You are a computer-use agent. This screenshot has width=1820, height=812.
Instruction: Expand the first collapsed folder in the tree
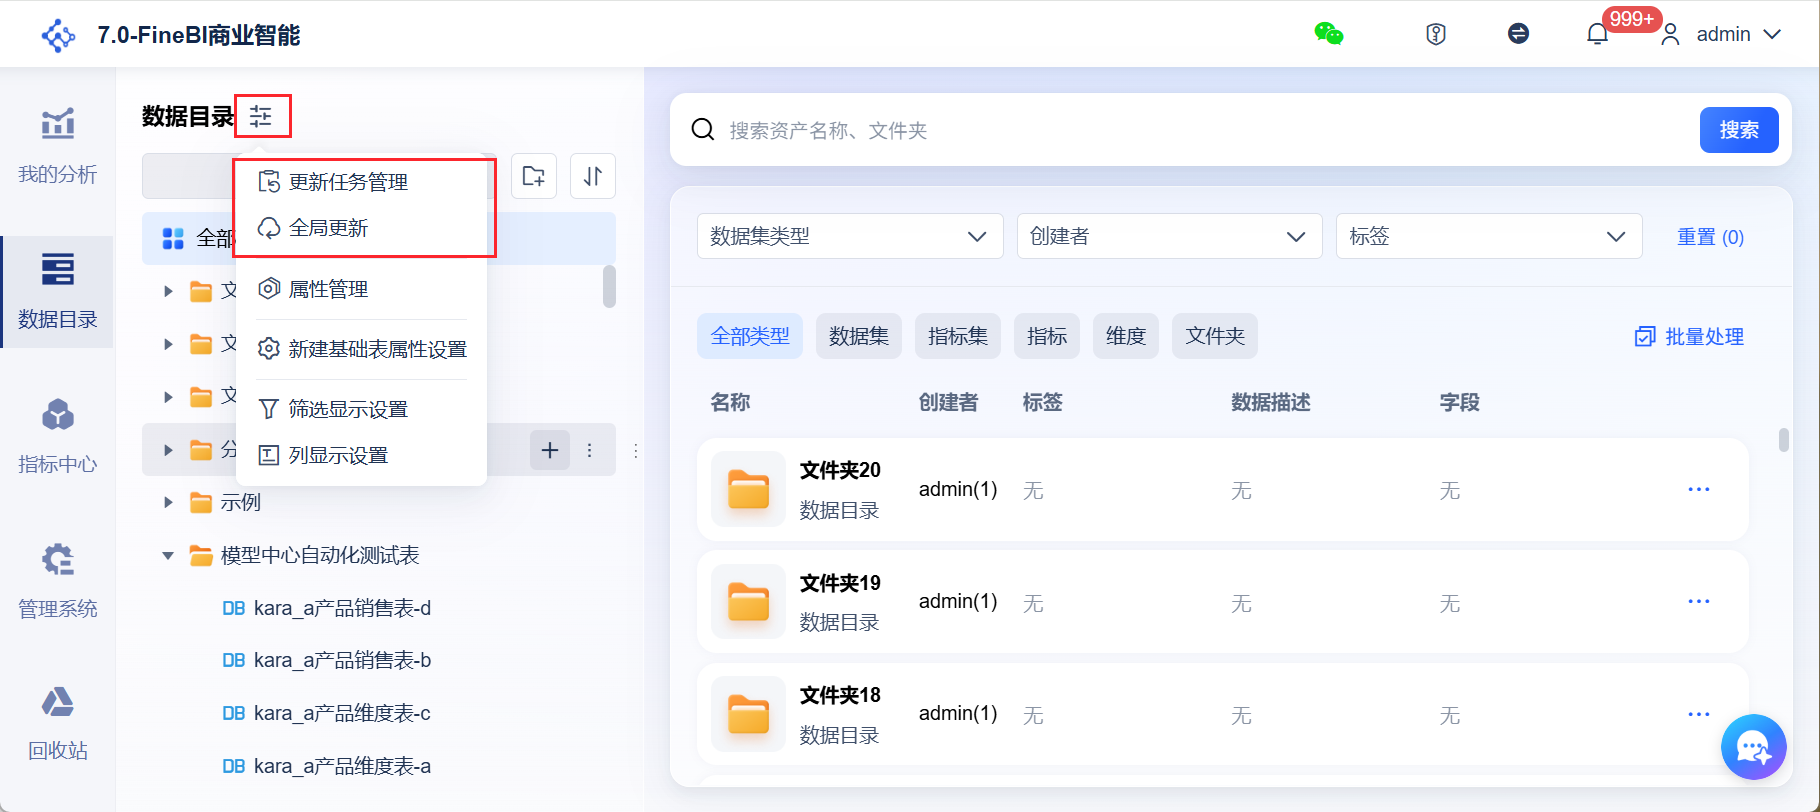168,291
